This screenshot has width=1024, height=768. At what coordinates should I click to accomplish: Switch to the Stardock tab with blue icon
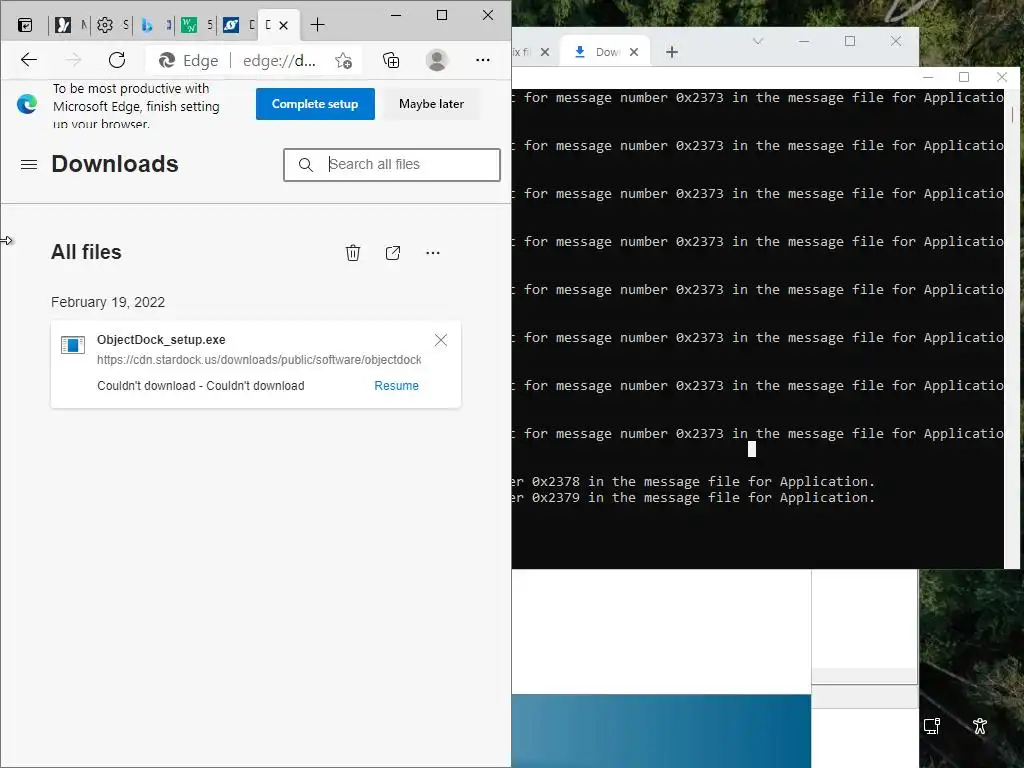pyautogui.click(x=231, y=25)
